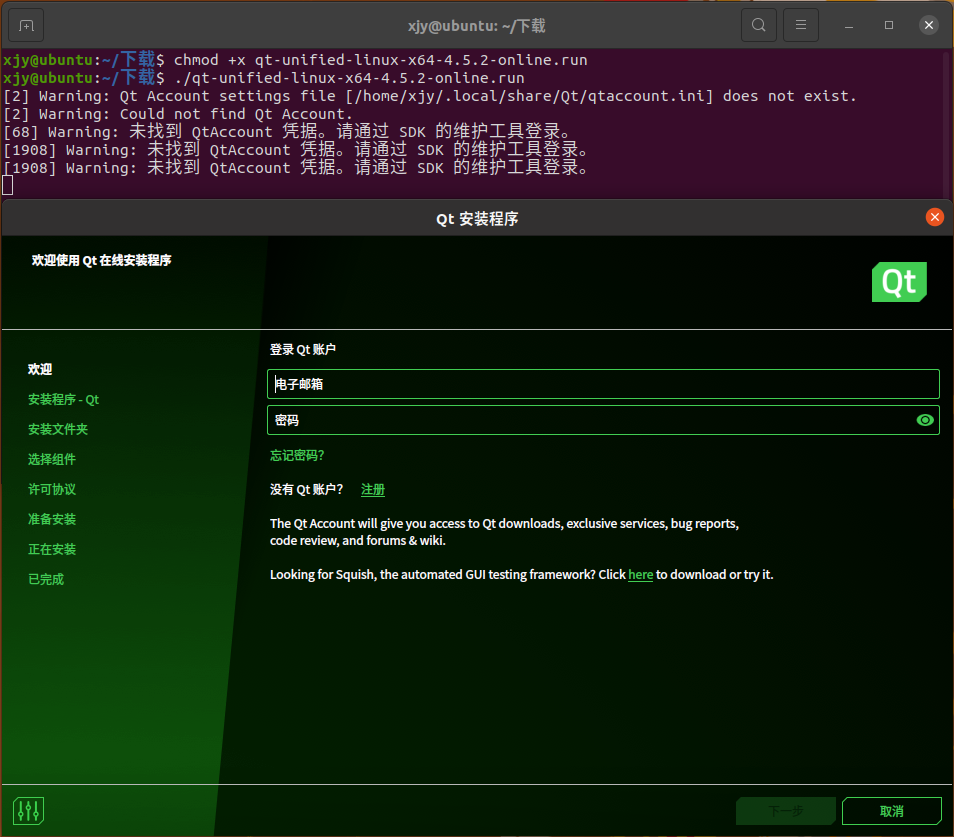Close the Qt 安装程序 window
954x837 pixels.
pyautogui.click(x=935, y=217)
